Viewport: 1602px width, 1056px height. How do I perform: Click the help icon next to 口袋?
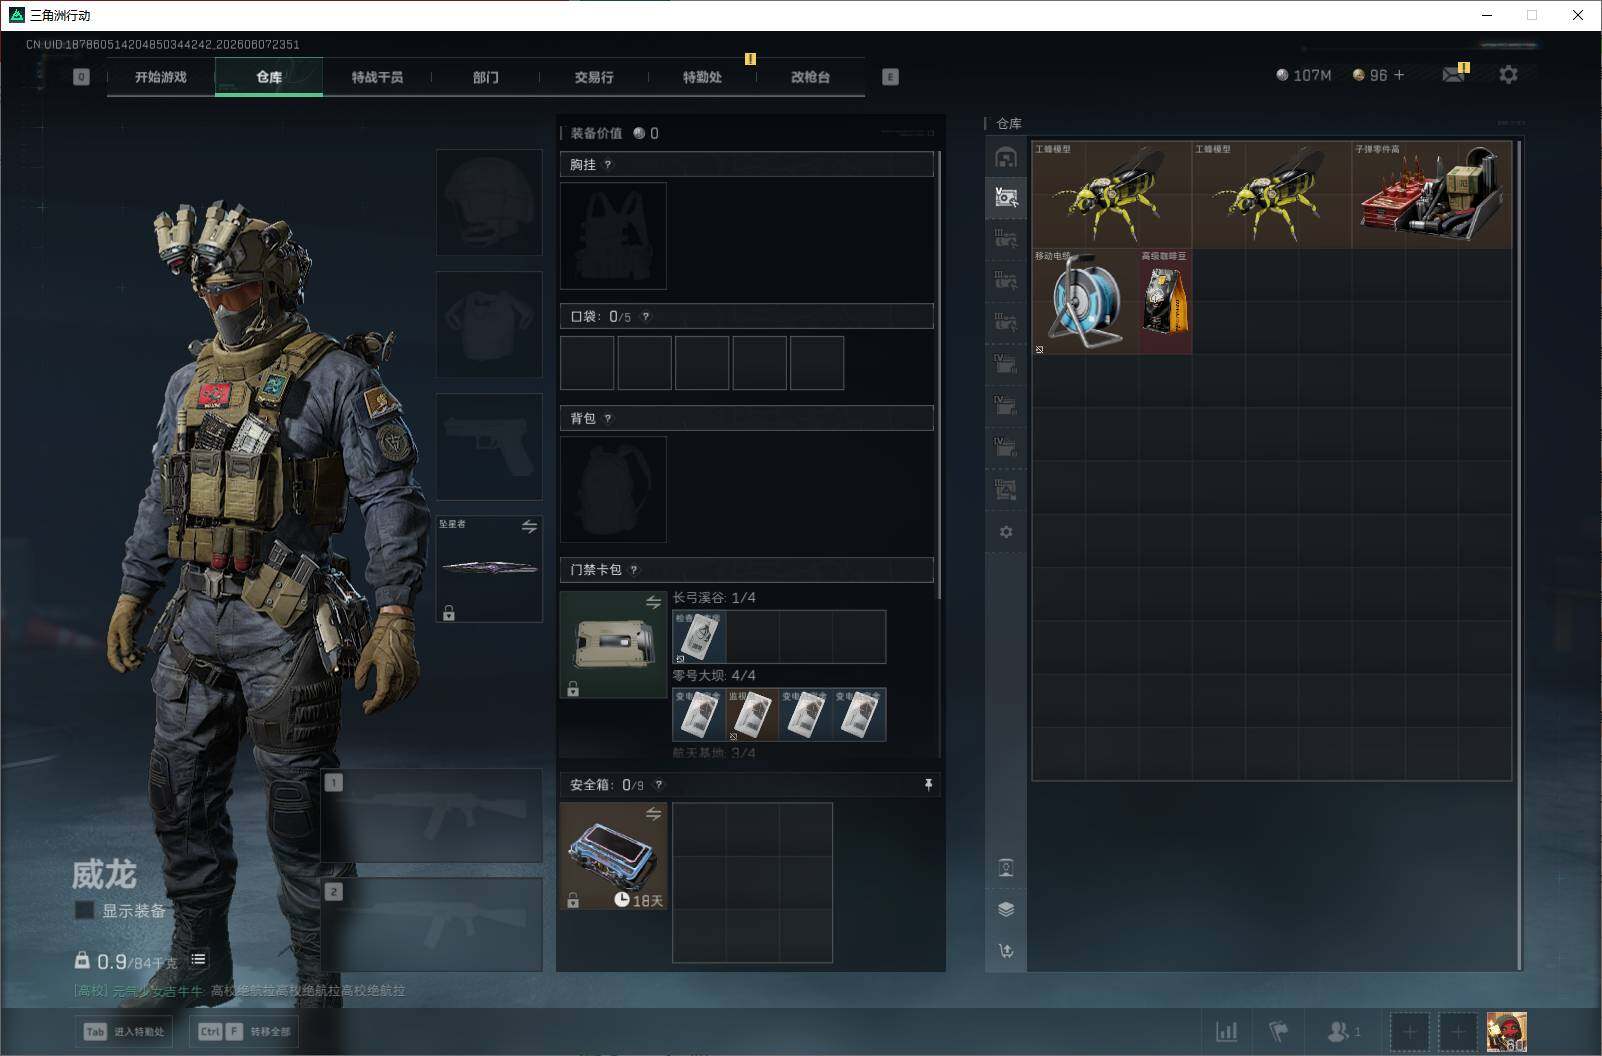646,317
